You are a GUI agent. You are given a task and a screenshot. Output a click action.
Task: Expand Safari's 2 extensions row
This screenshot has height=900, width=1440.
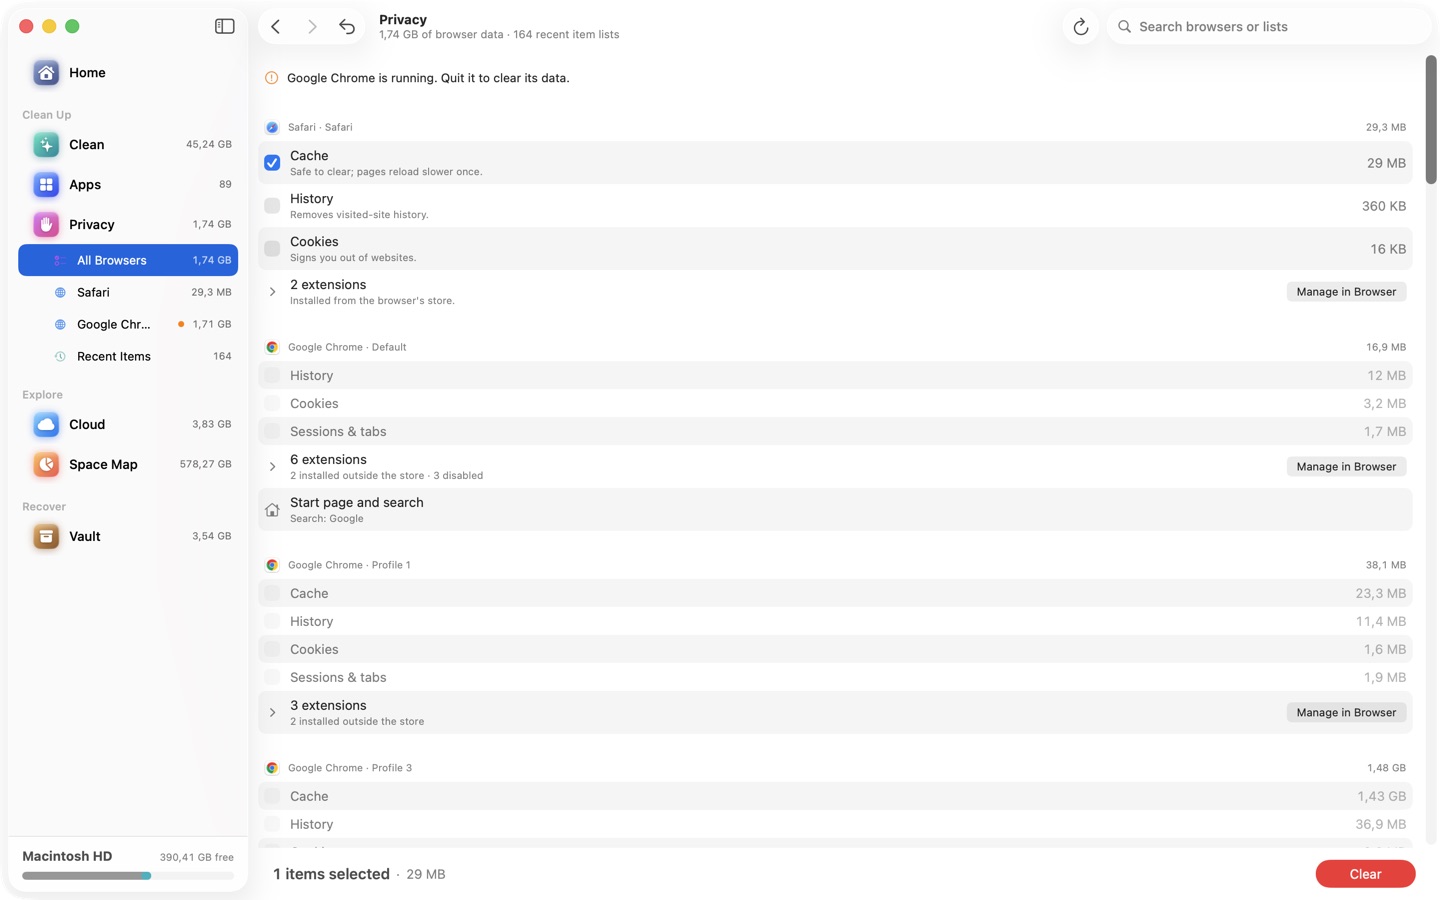(x=272, y=292)
